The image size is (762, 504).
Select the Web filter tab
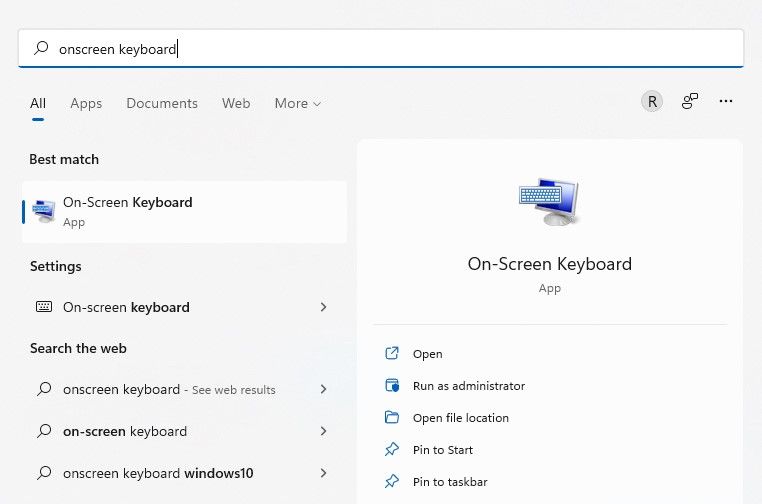(x=236, y=103)
